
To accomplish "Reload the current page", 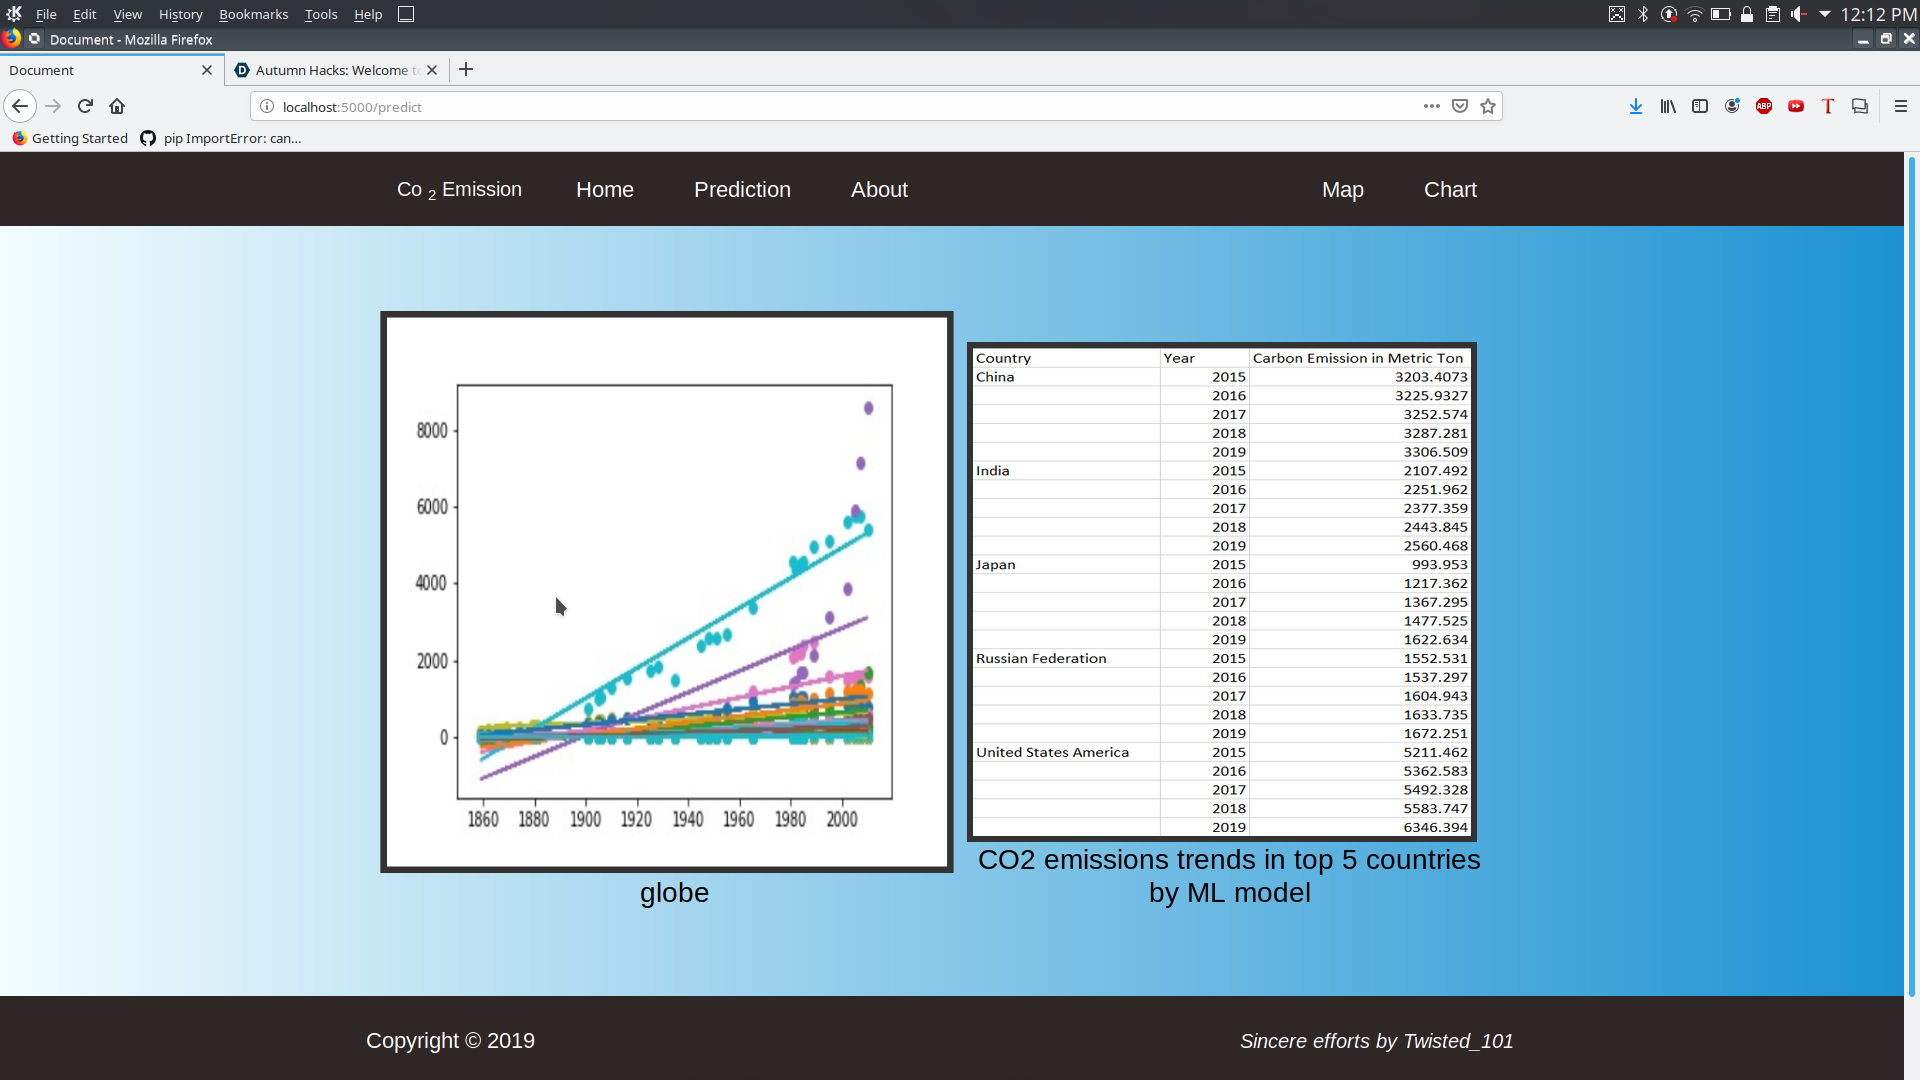I will pyautogui.click(x=85, y=106).
